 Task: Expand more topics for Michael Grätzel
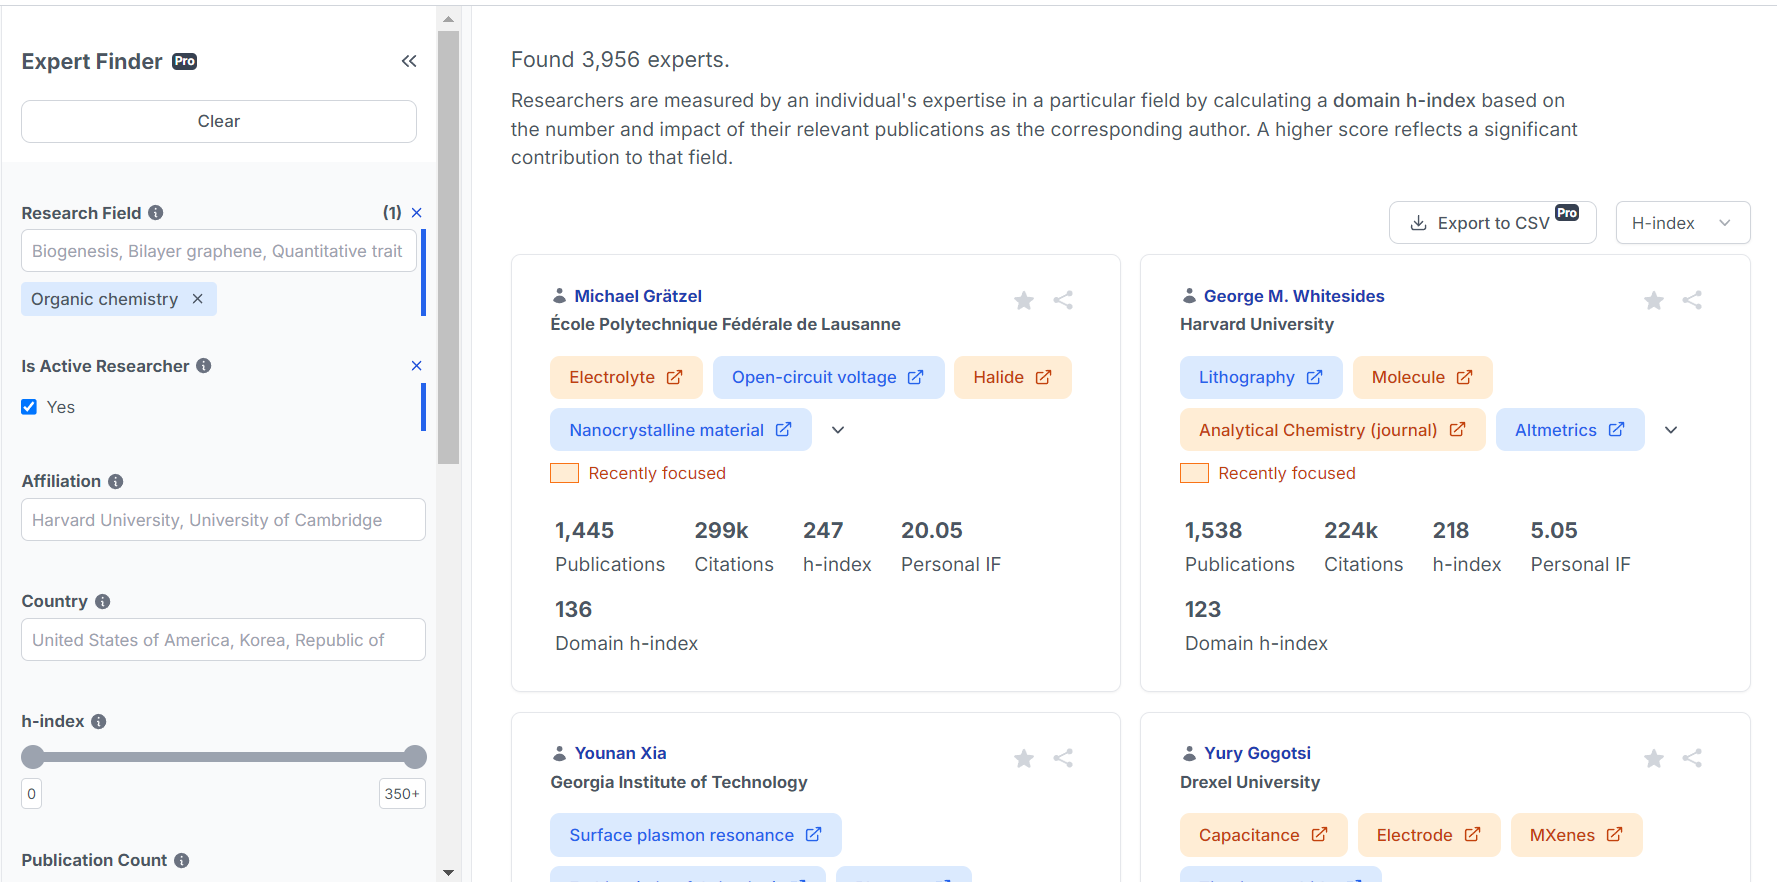(838, 430)
